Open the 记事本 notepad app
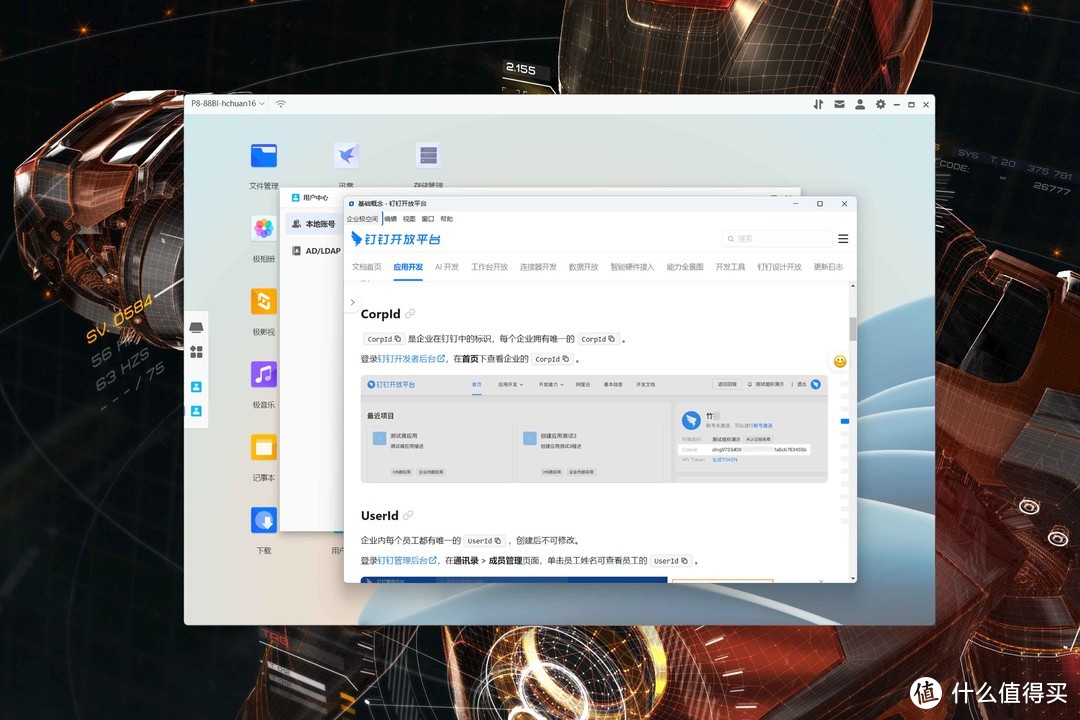This screenshot has height=720, width=1080. pyautogui.click(x=264, y=447)
